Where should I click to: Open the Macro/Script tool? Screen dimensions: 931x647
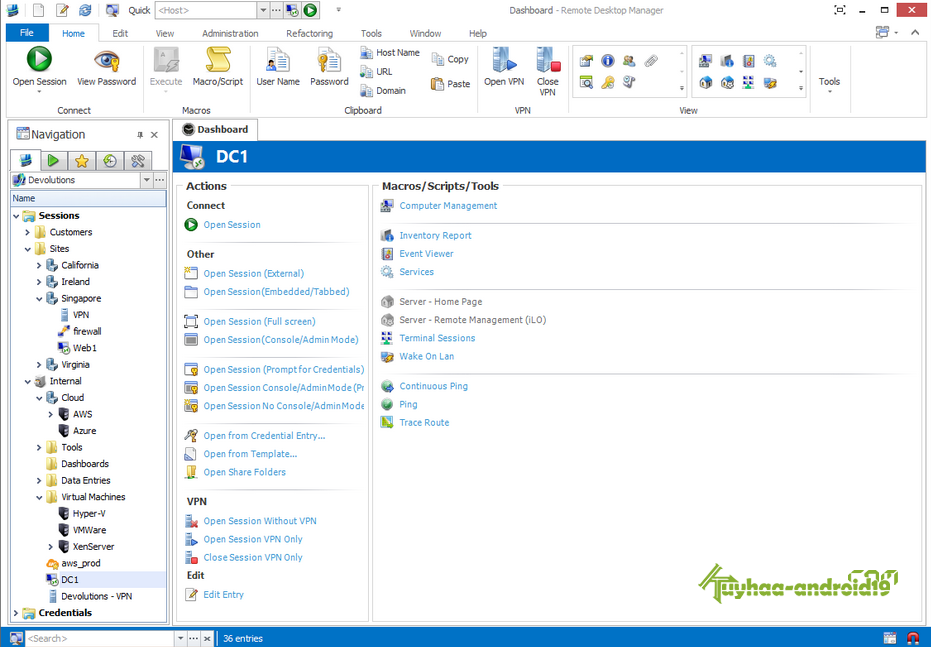click(x=217, y=66)
